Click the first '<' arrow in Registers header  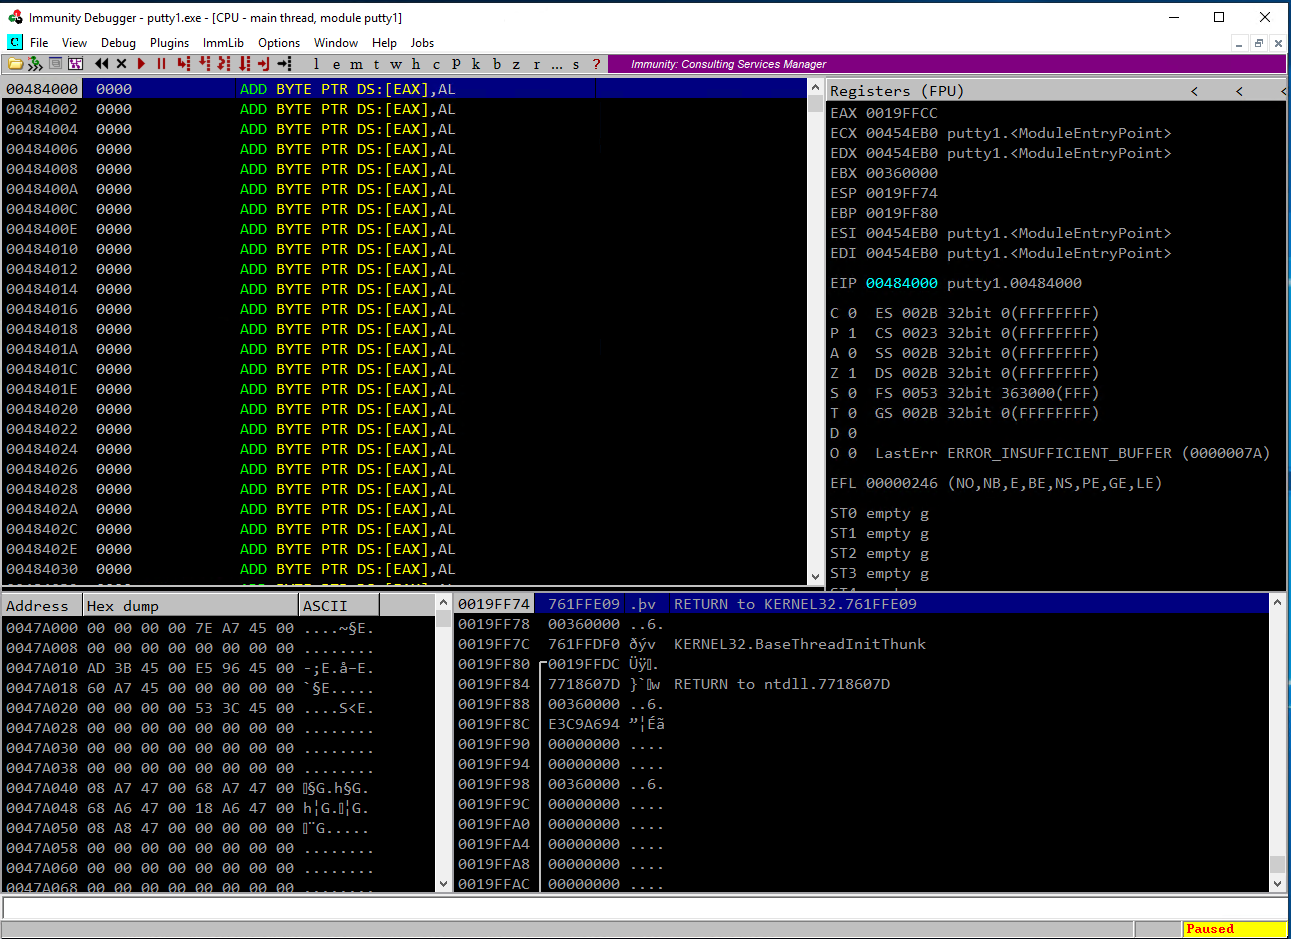click(x=1194, y=91)
